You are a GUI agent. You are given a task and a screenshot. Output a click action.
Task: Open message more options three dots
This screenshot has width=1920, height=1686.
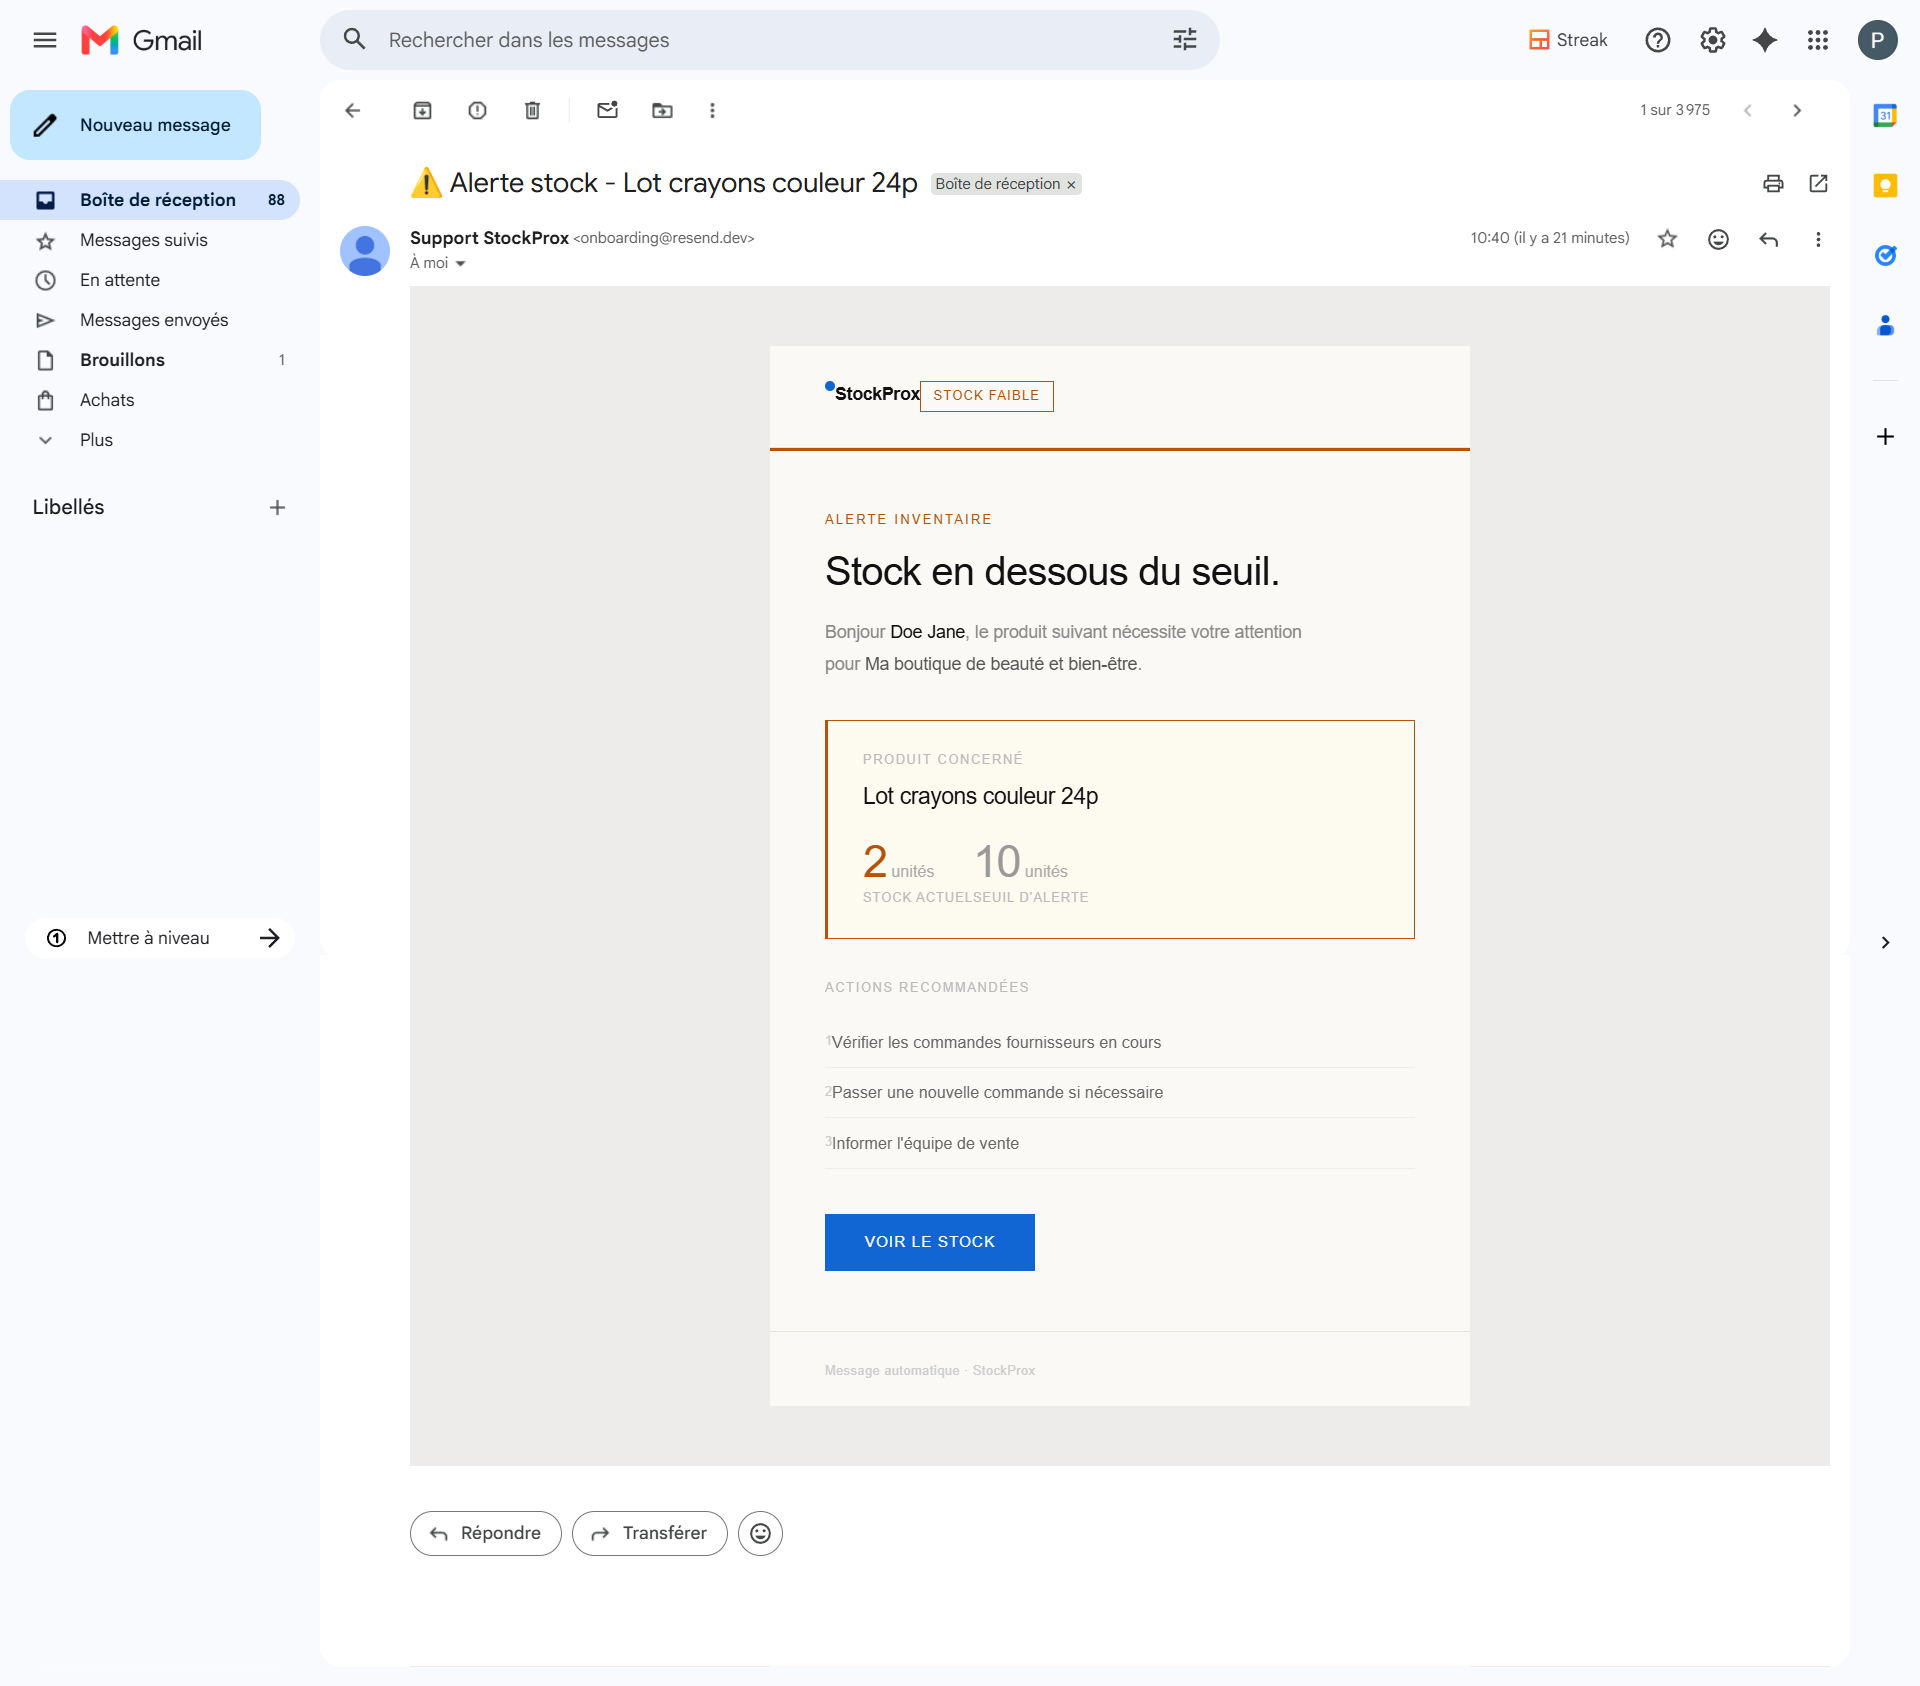[x=1818, y=239]
